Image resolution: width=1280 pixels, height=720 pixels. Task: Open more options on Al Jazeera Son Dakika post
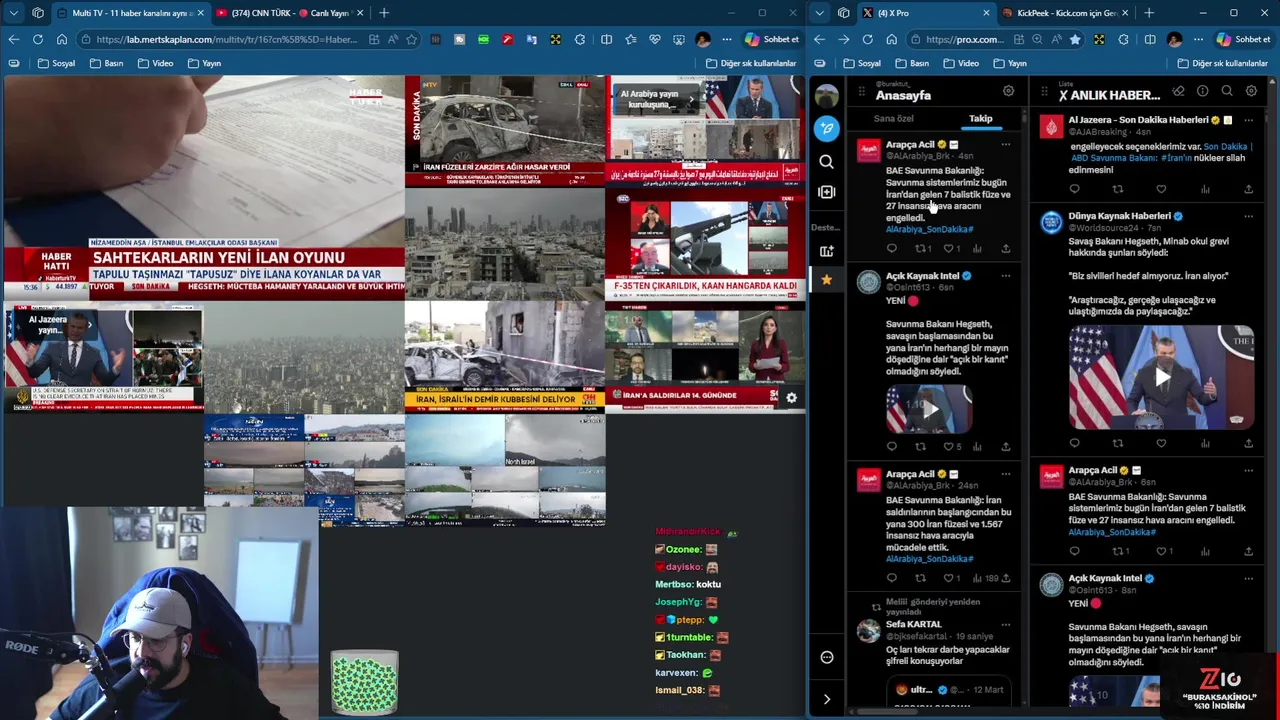[1248, 120]
